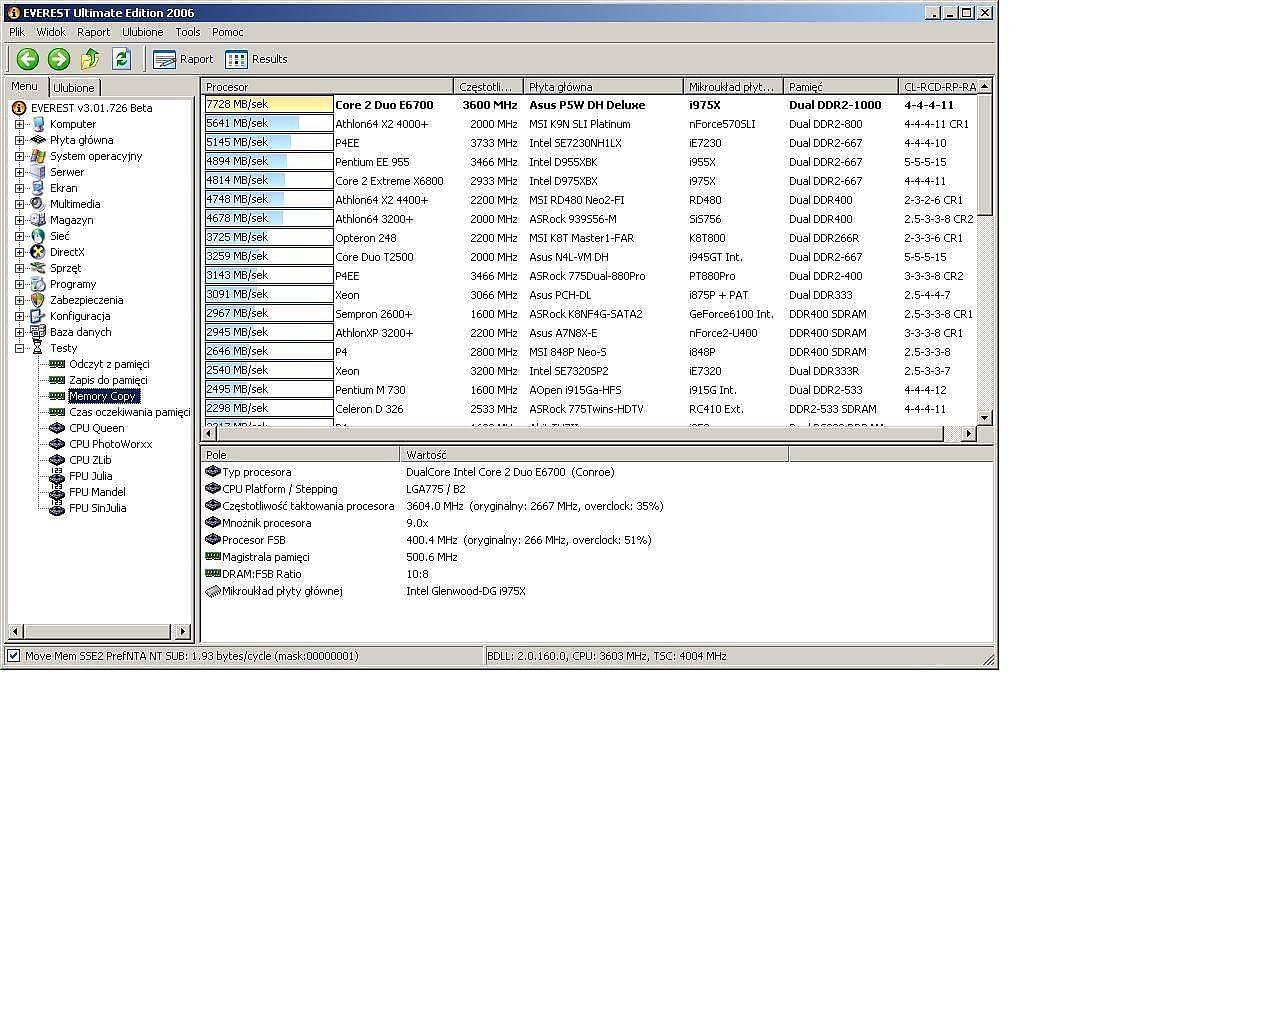Sort by the CL-RCD-RP-RA column header

pos(937,87)
